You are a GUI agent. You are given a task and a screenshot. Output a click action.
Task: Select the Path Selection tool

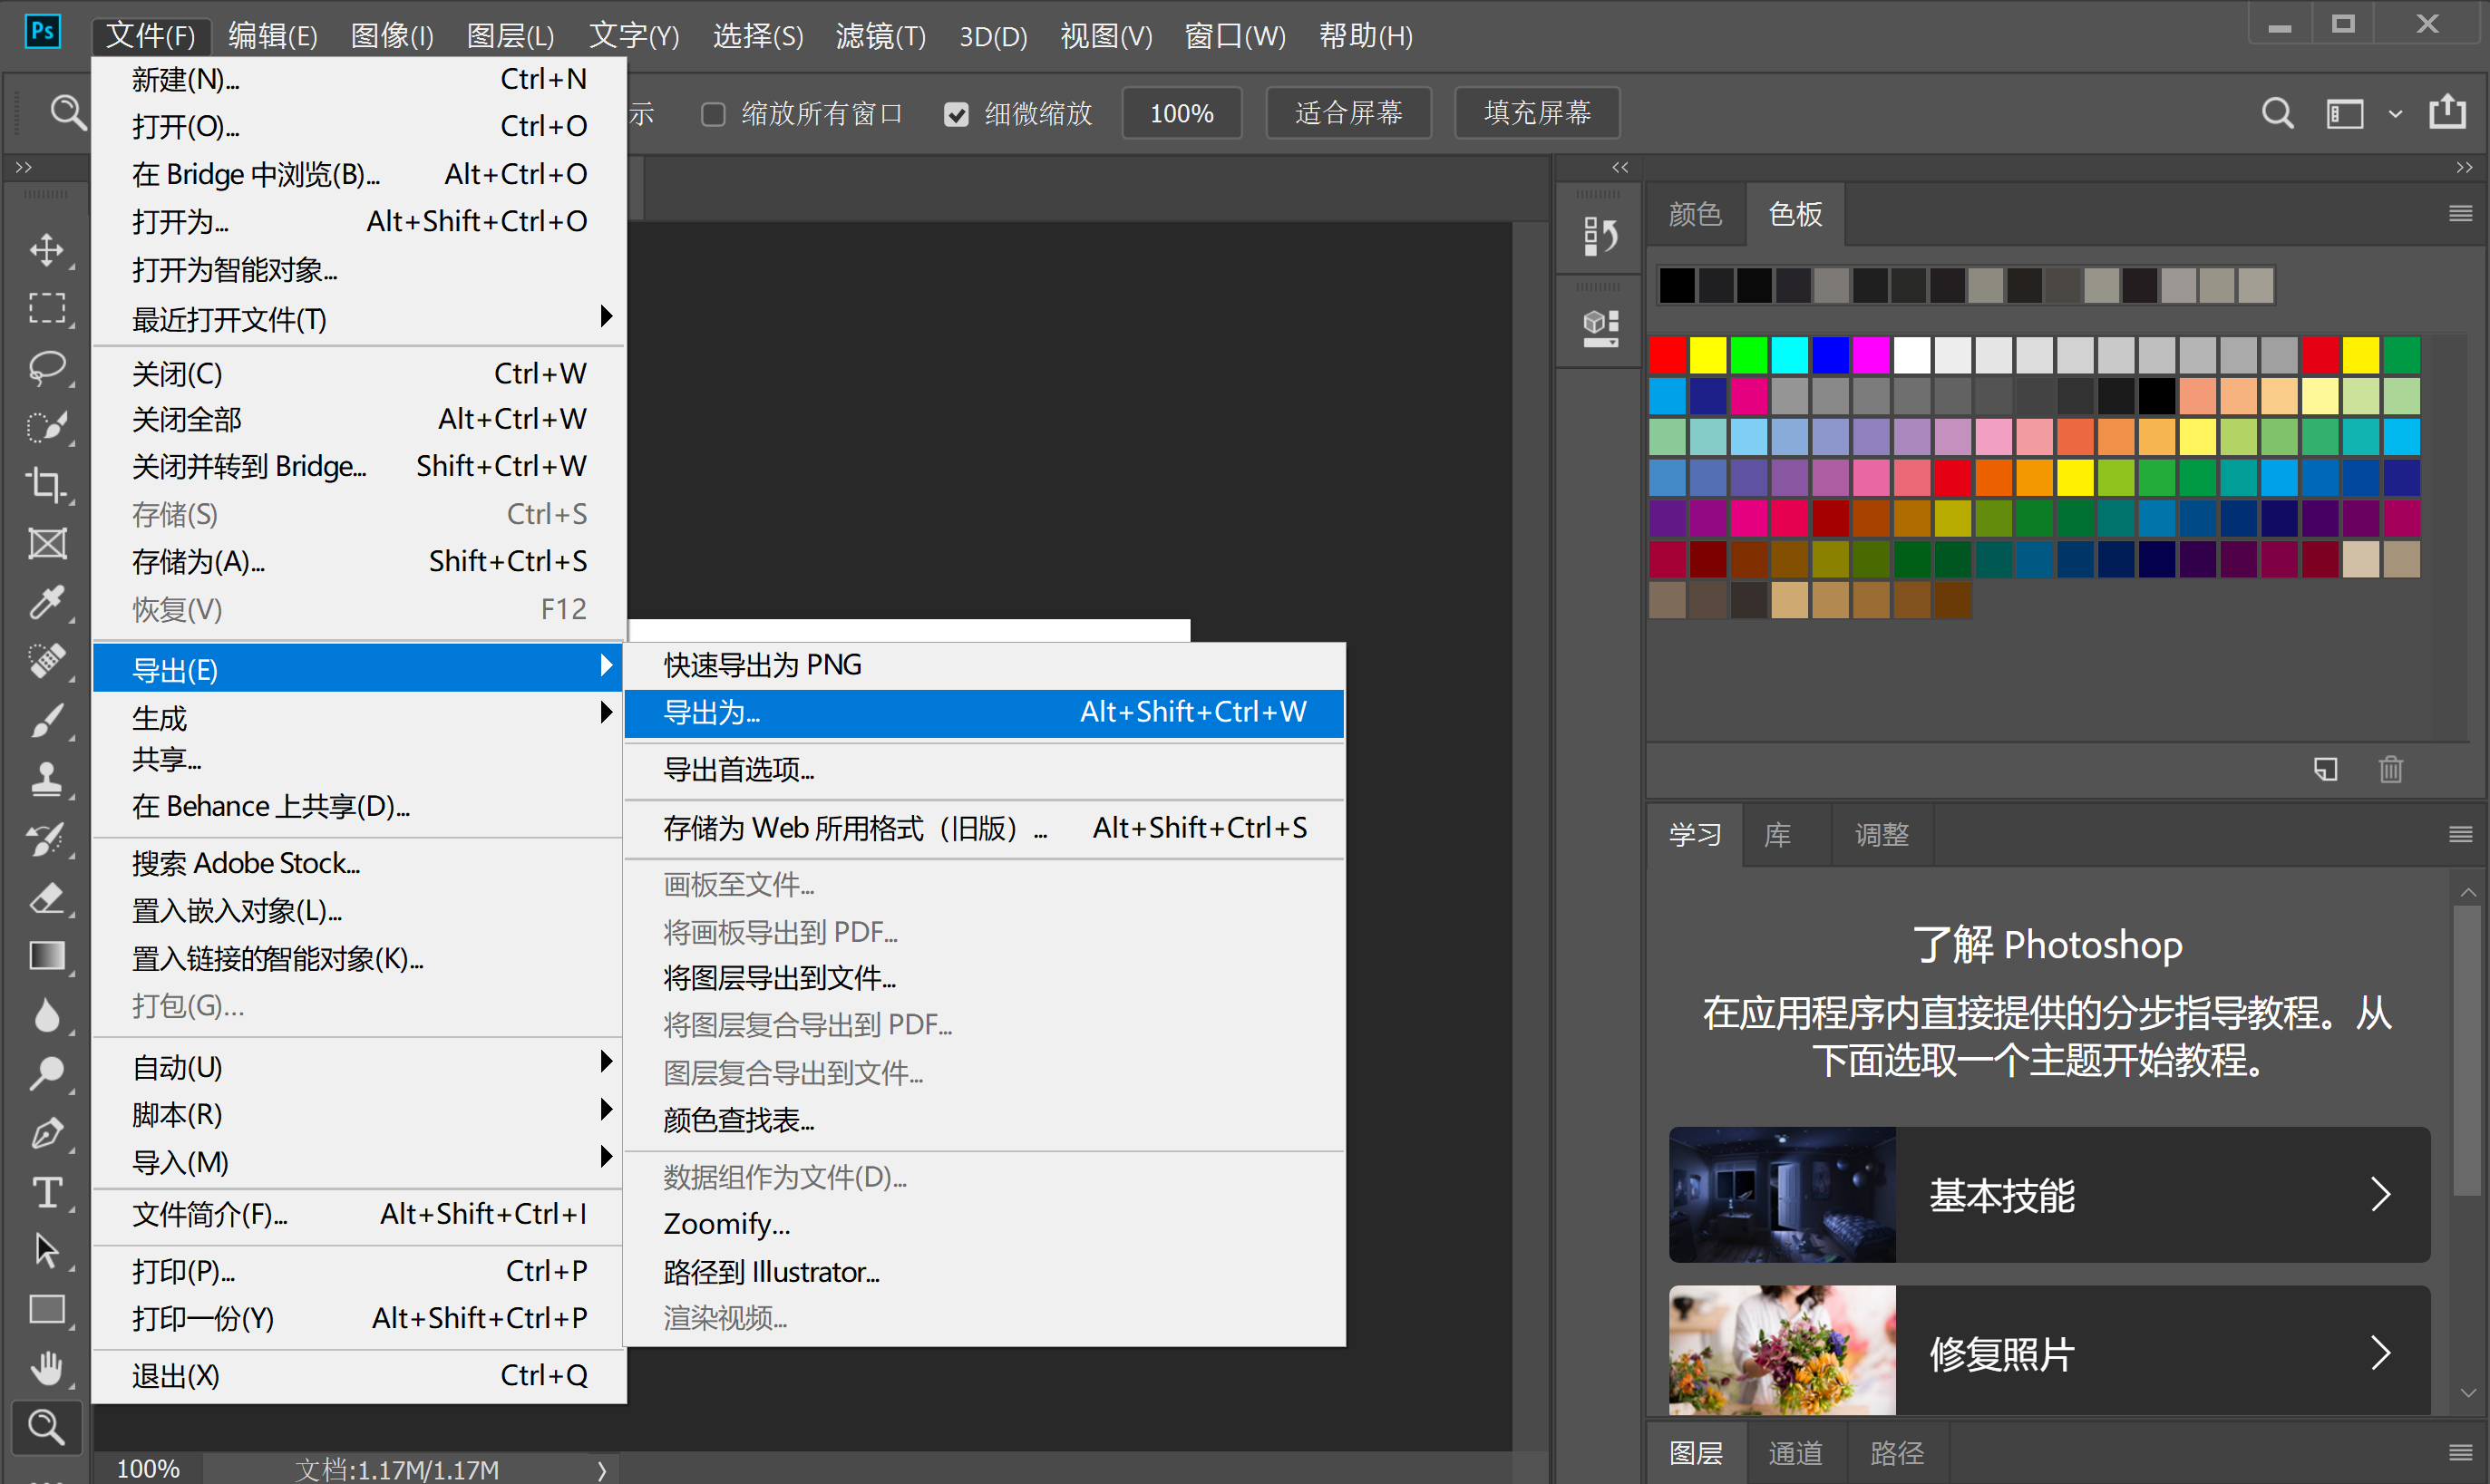(47, 1250)
